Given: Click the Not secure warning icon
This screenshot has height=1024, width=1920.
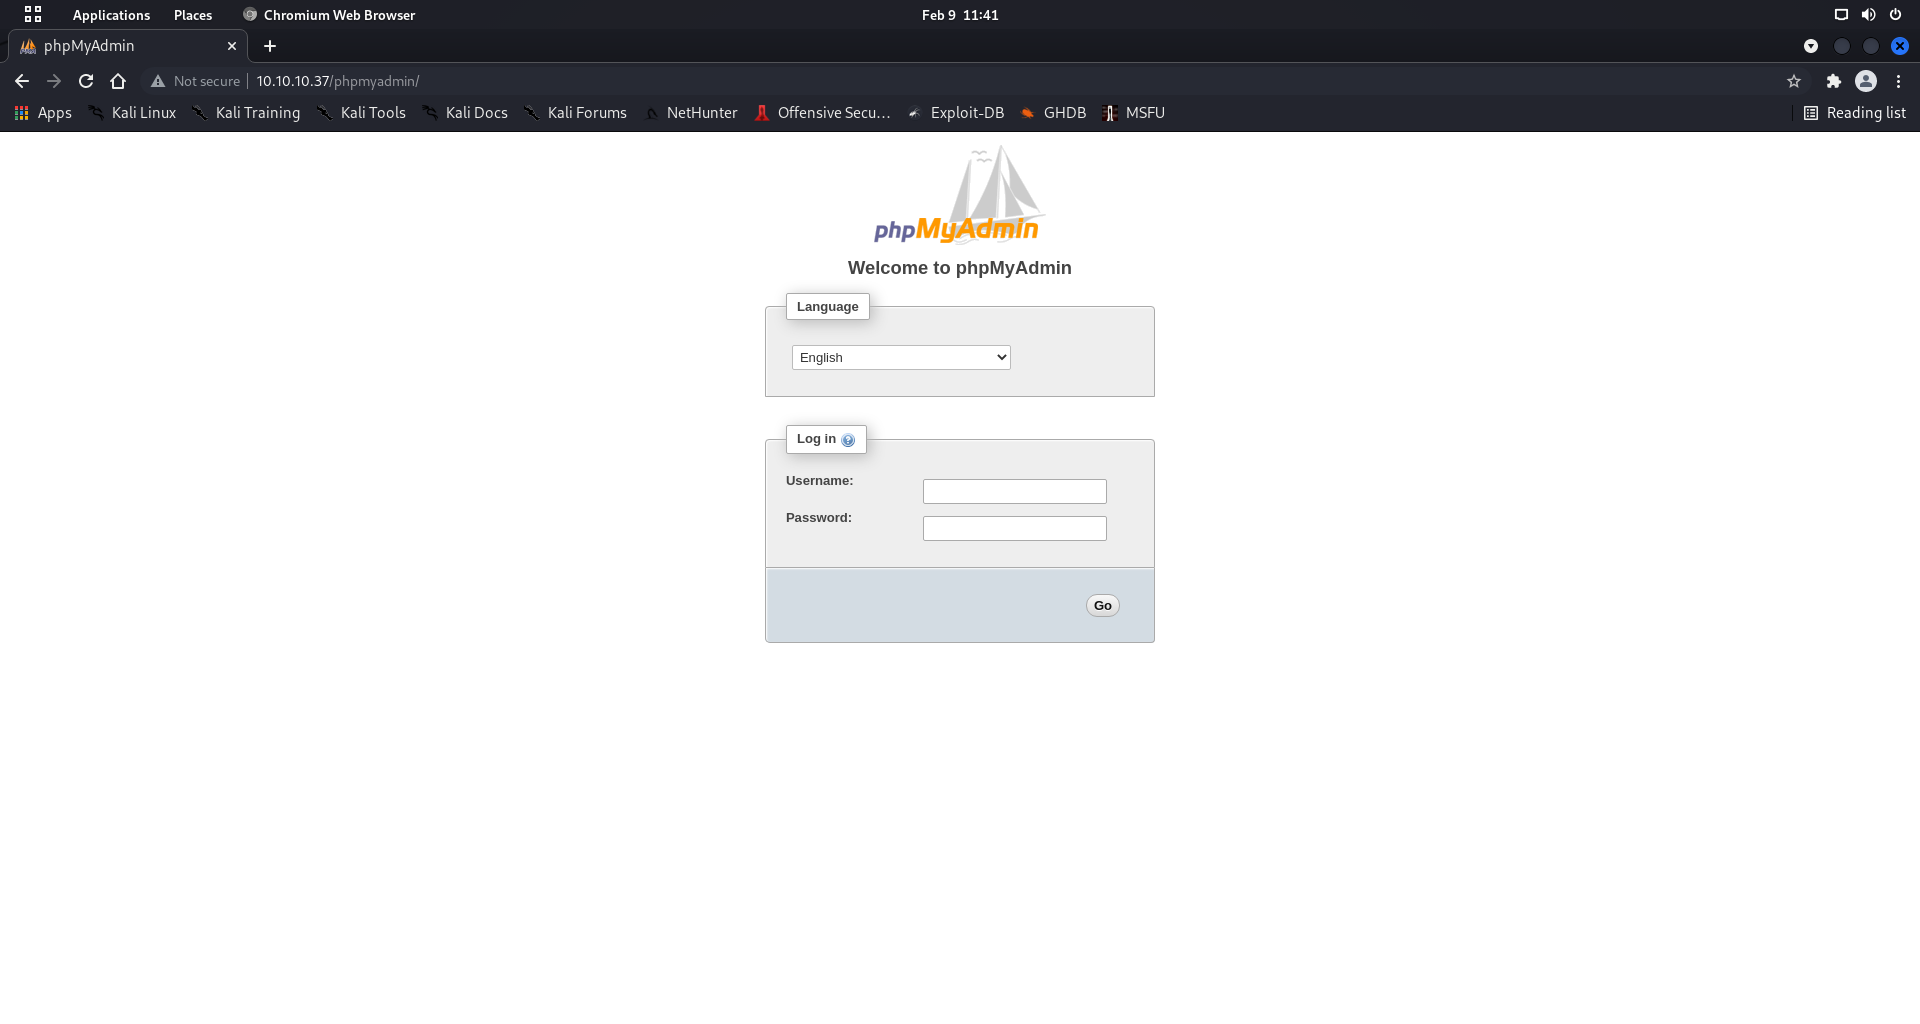Looking at the screenshot, I should 158,81.
